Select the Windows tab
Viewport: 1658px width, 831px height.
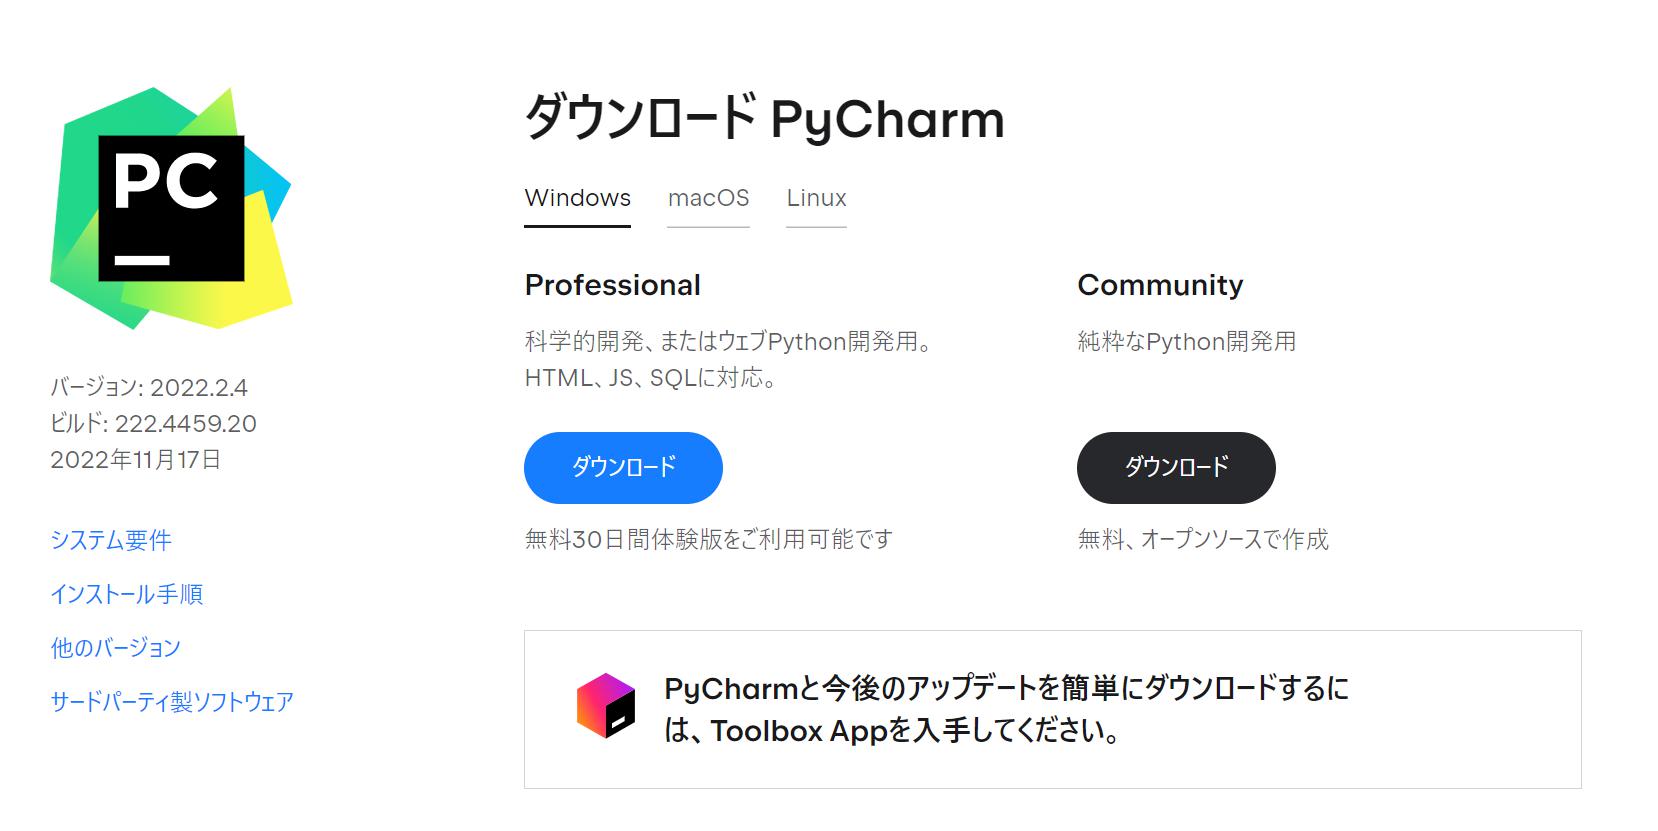pyautogui.click(x=577, y=198)
